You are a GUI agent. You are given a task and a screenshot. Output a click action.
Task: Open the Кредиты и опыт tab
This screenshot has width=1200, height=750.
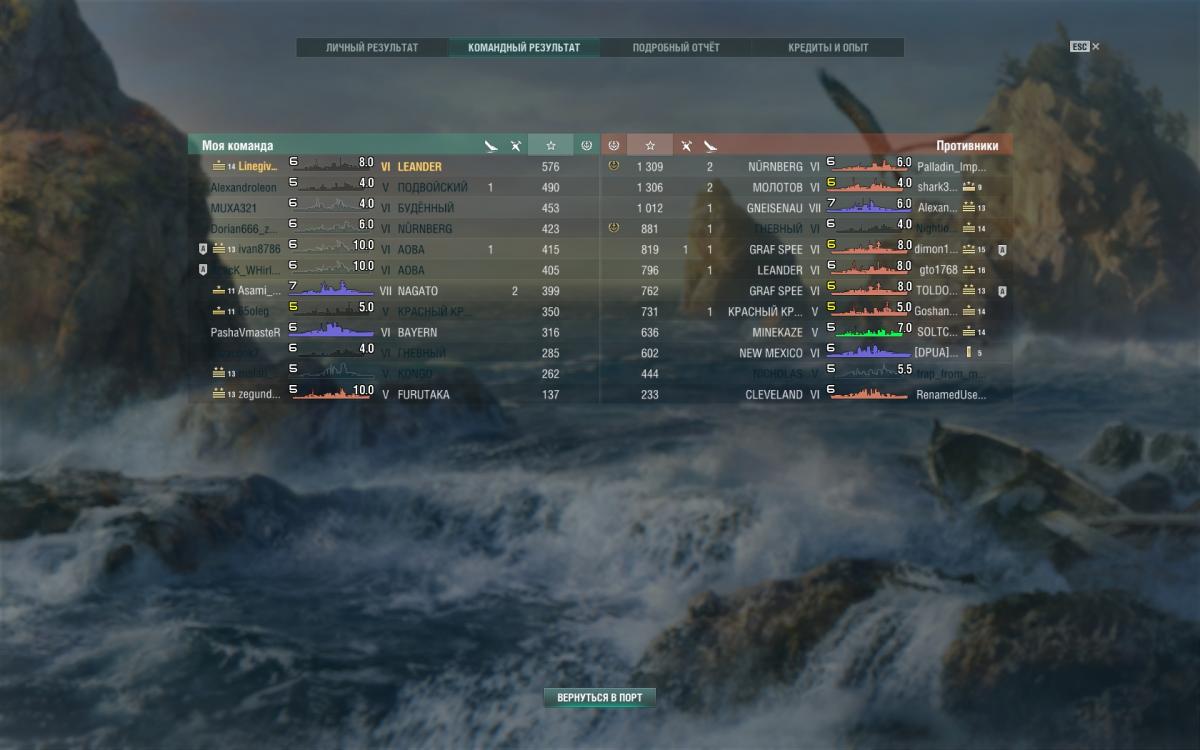(828, 47)
